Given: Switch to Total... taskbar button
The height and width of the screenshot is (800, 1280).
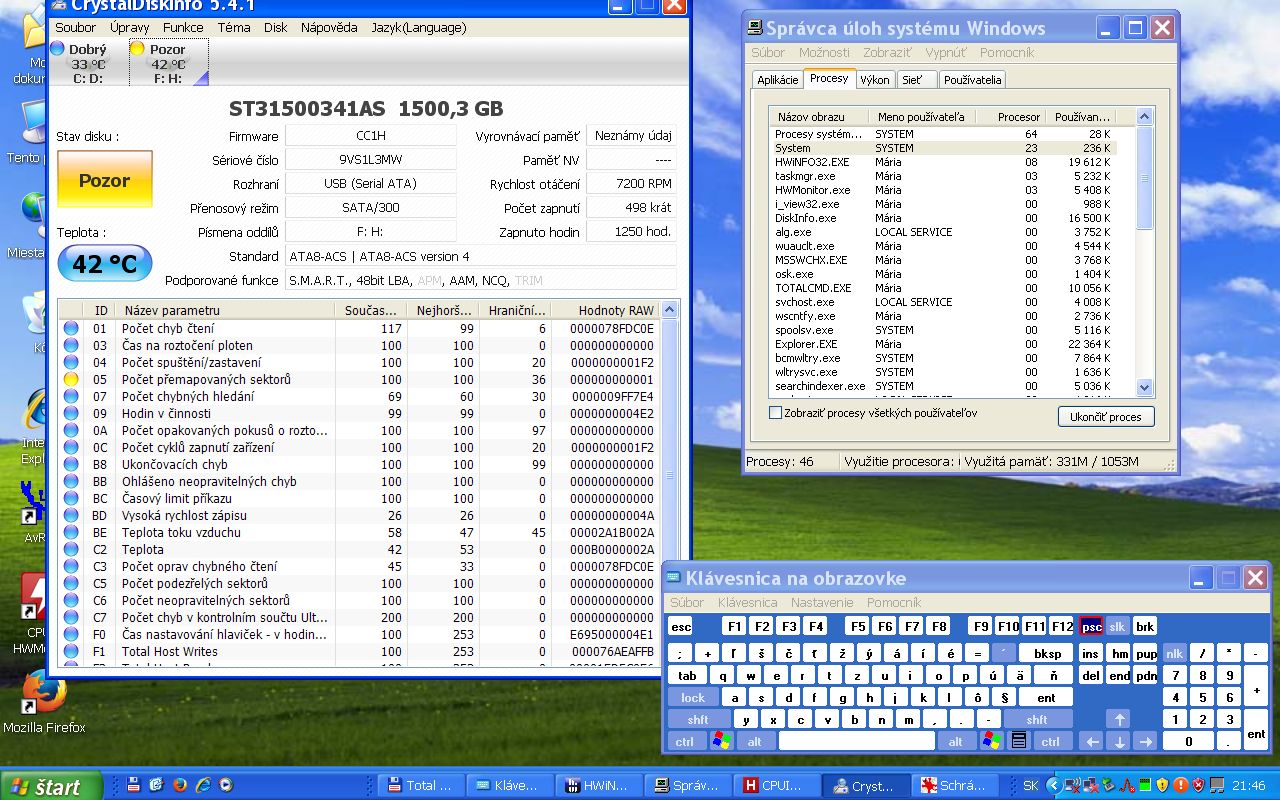Looking at the screenshot, I should pyautogui.click(x=420, y=785).
